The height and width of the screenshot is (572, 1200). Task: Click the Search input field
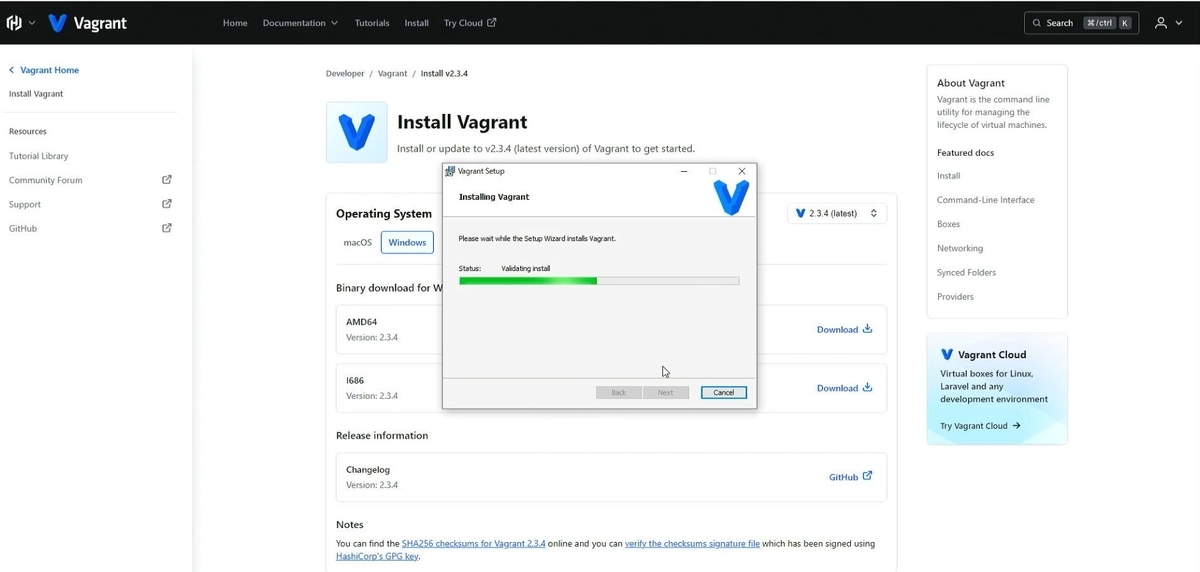(x=1081, y=23)
